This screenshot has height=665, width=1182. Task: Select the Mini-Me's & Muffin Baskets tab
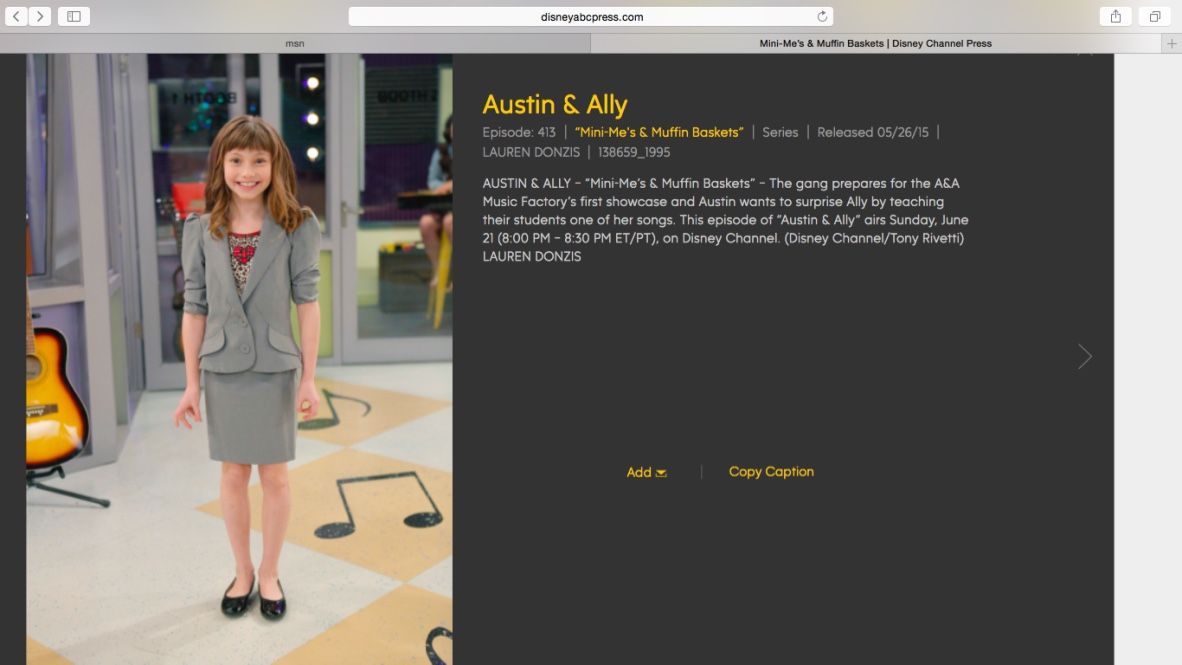pos(875,44)
